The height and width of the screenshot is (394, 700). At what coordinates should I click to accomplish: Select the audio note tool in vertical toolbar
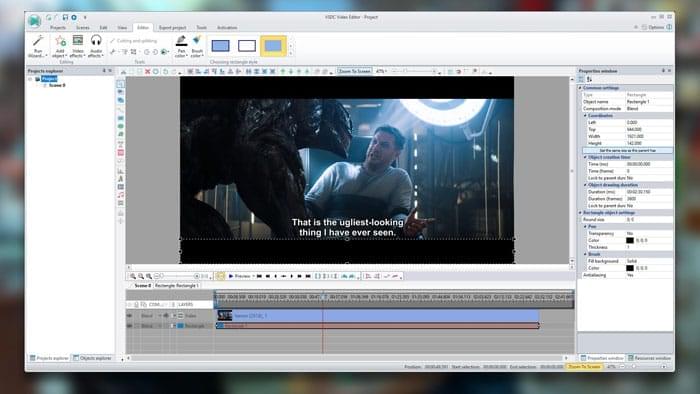tap(121, 195)
